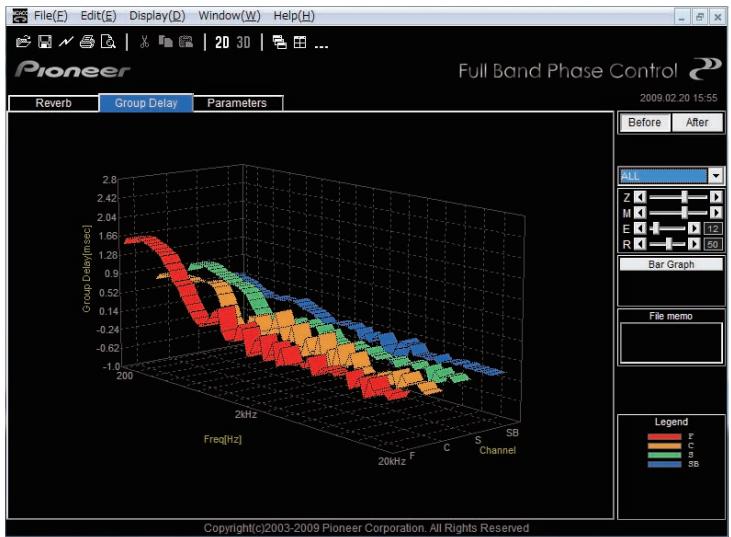Click the Full Band Phase Control logo icon
The width and height of the screenshot is (731, 537).
click(705, 69)
